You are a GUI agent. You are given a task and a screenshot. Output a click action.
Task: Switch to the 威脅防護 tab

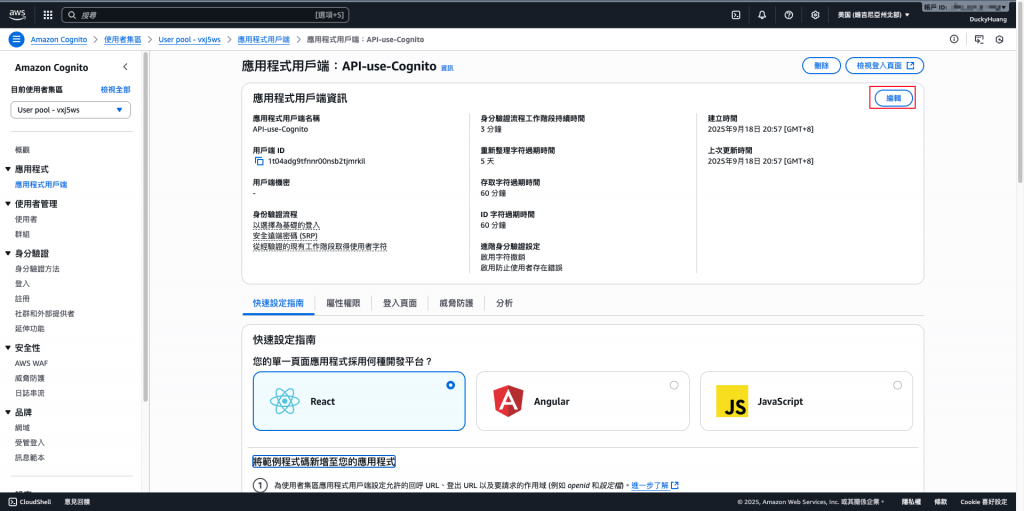click(x=456, y=303)
